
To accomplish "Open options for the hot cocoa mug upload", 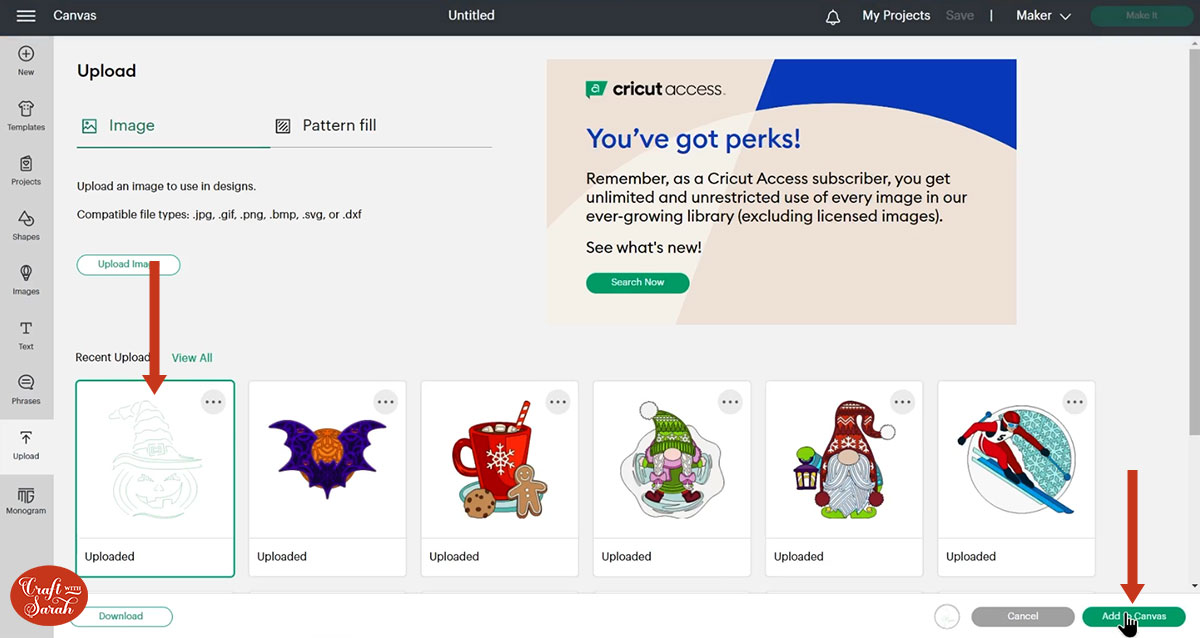I will click(557, 401).
